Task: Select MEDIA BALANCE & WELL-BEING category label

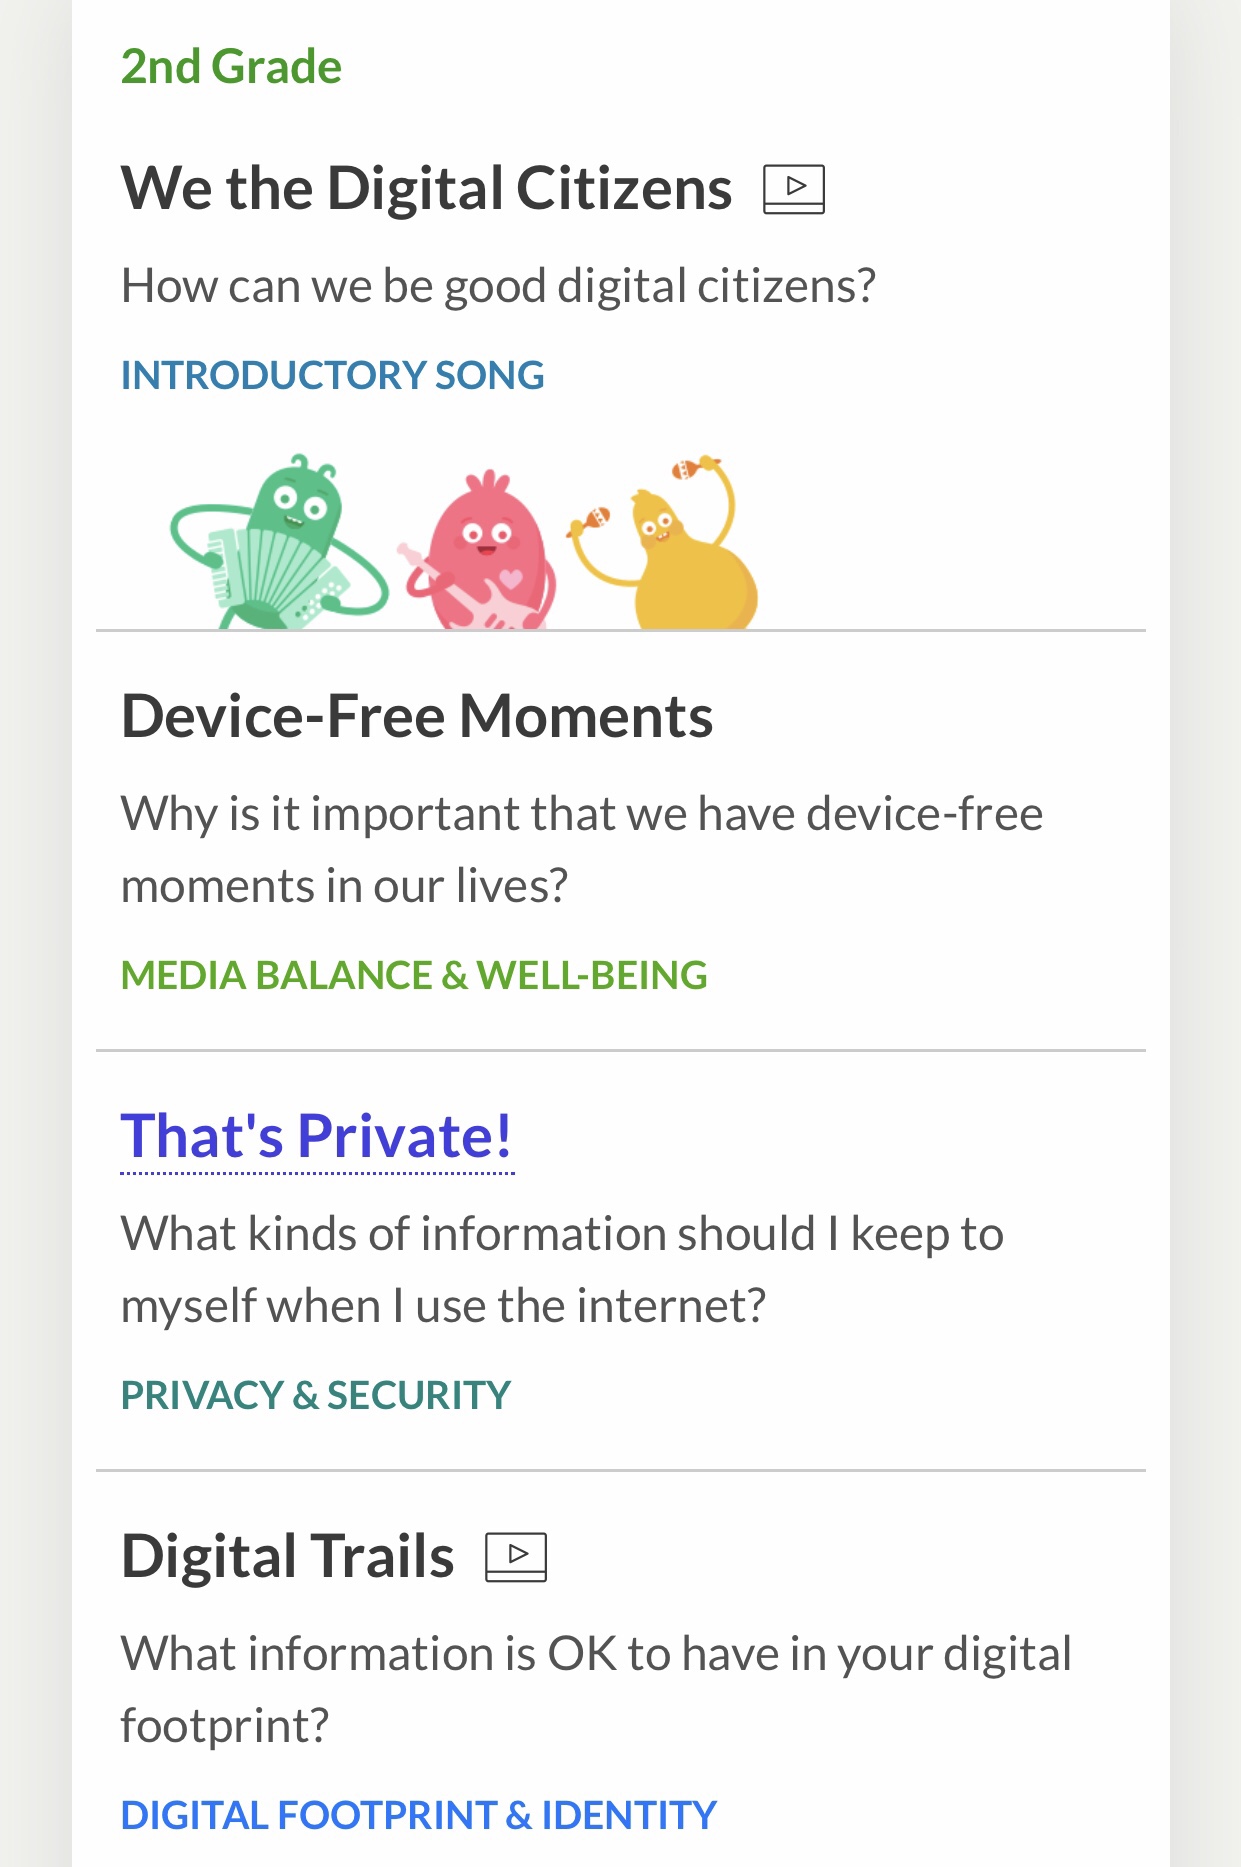Action: pos(414,975)
